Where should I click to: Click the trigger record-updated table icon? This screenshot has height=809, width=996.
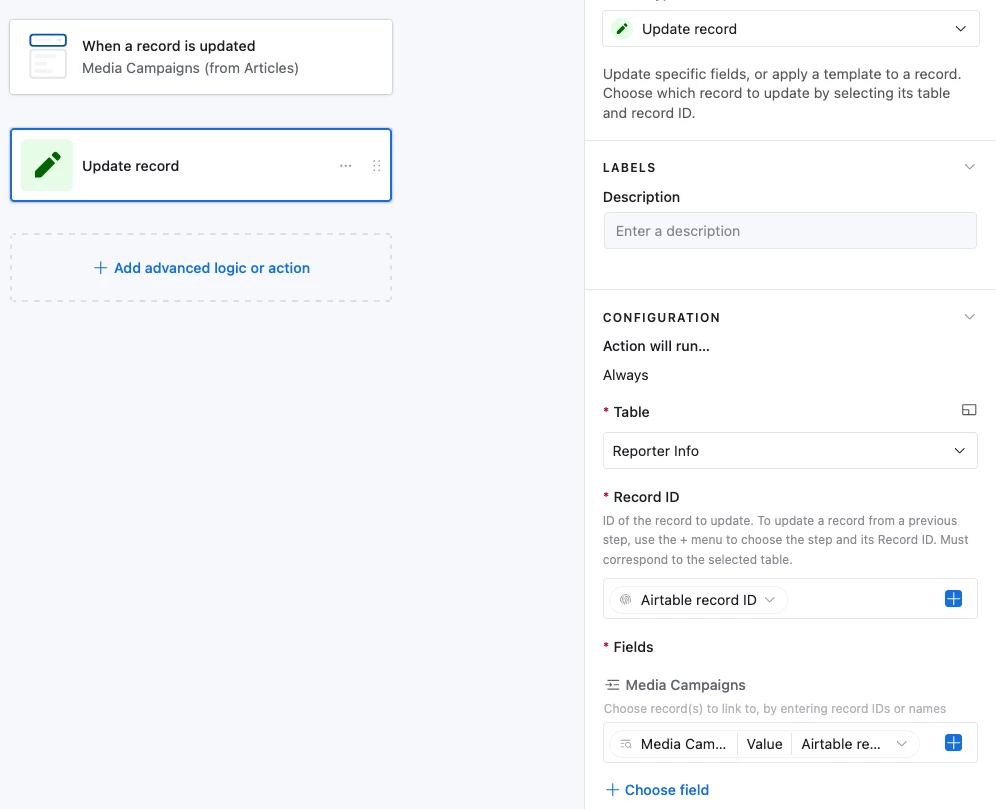48,56
